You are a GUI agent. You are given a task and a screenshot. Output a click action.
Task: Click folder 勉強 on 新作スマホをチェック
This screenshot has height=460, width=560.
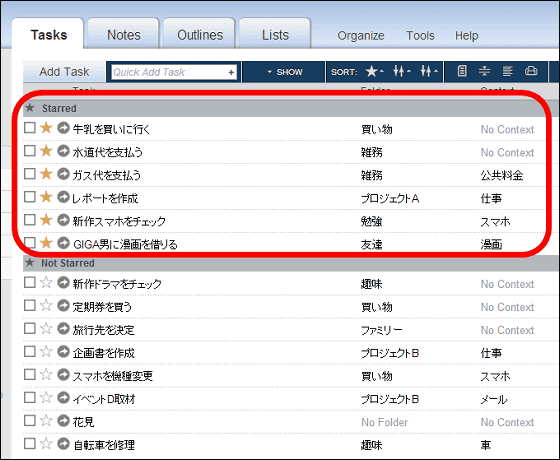(x=371, y=221)
